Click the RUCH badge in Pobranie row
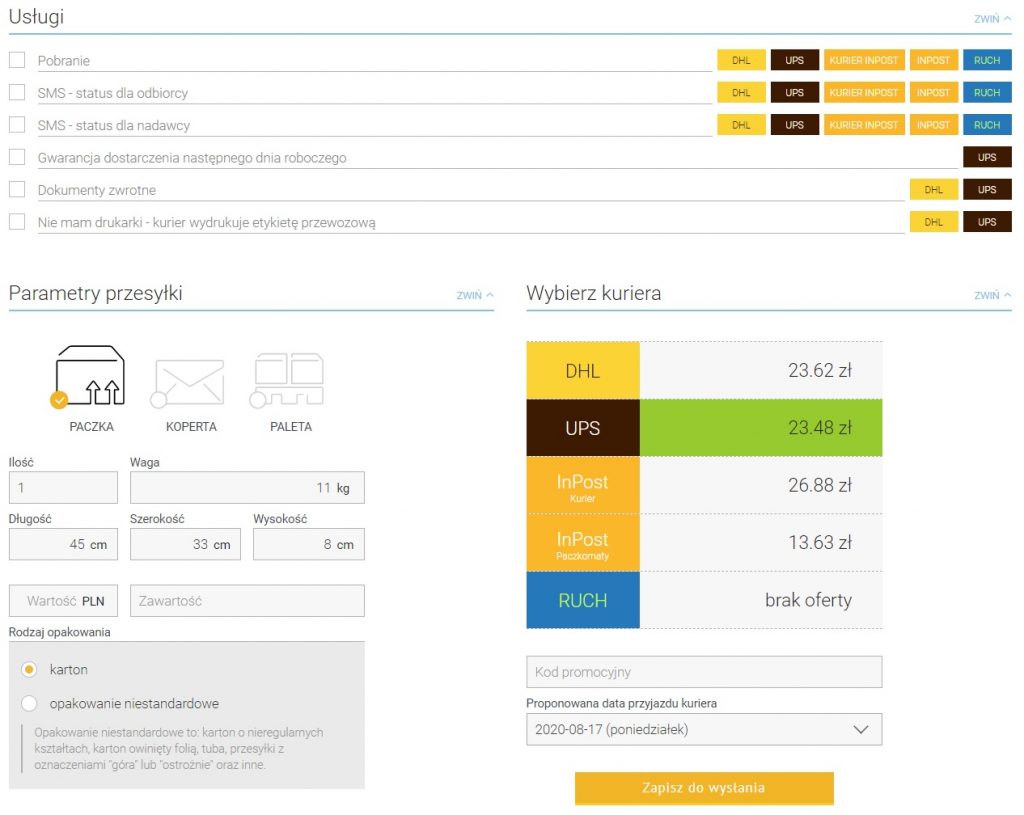 tap(987, 60)
